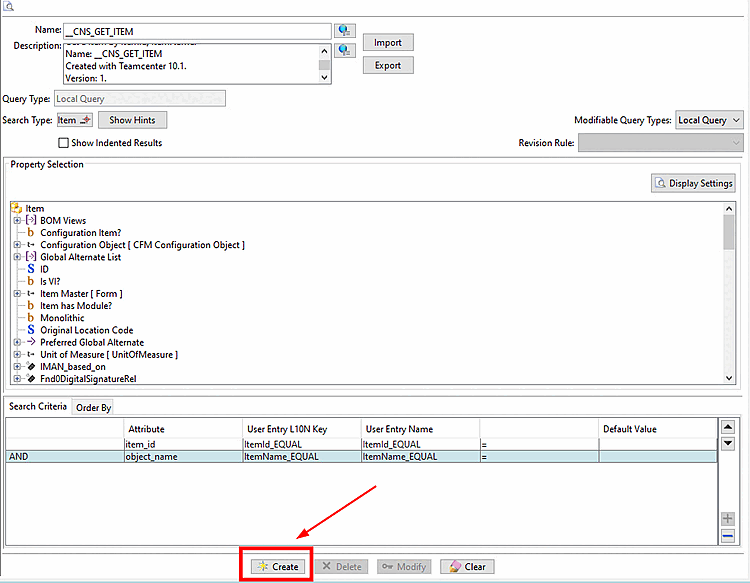Click the IMAN_based_on relation icon

point(31,366)
